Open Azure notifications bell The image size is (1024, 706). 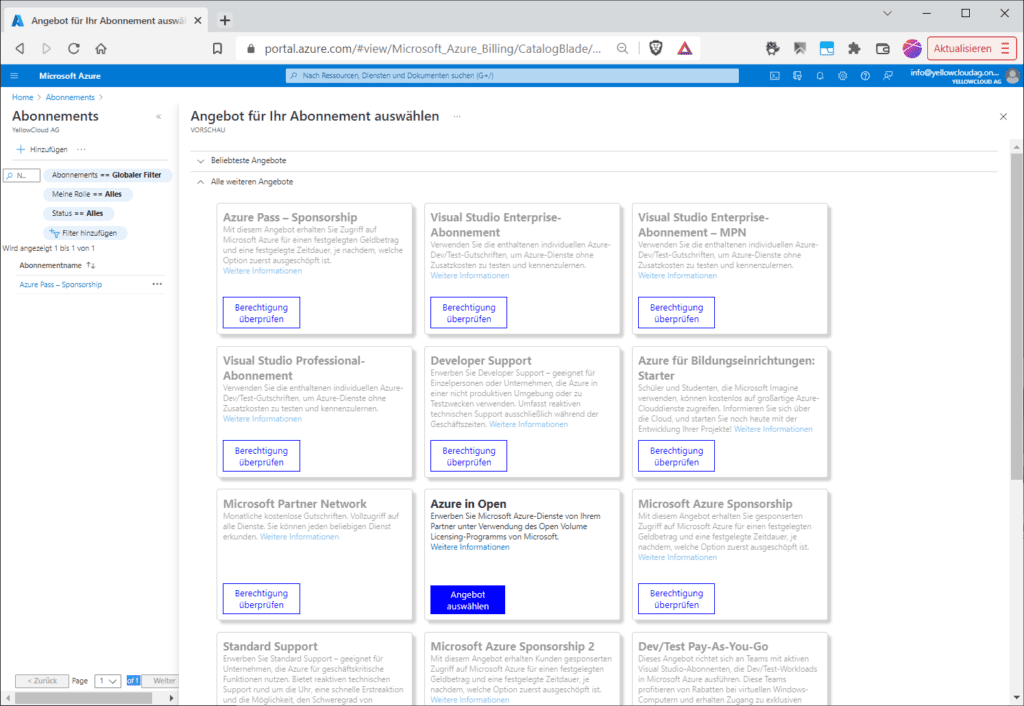coord(820,76)
